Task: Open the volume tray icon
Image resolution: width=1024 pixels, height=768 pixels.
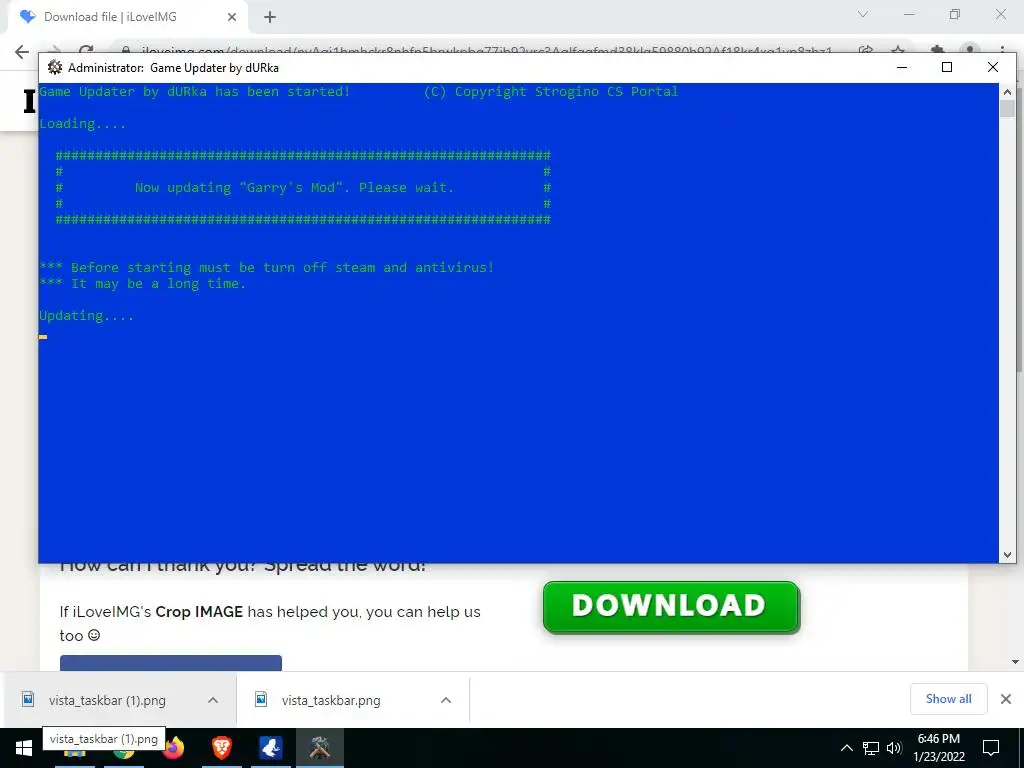Action: pos(894,748)
